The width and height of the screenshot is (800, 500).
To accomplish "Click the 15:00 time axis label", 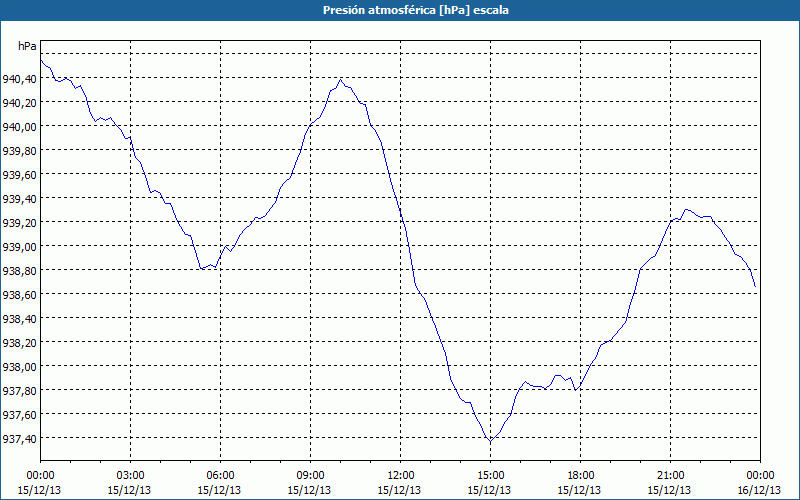I will (490, 476).
